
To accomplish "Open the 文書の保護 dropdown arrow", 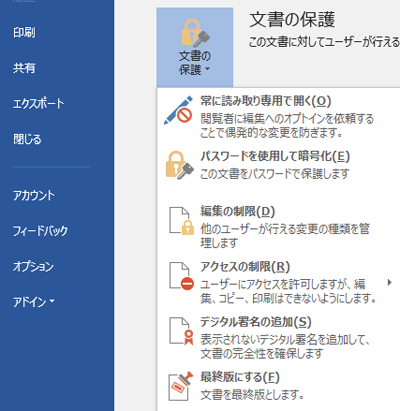I will pos(208,69).
